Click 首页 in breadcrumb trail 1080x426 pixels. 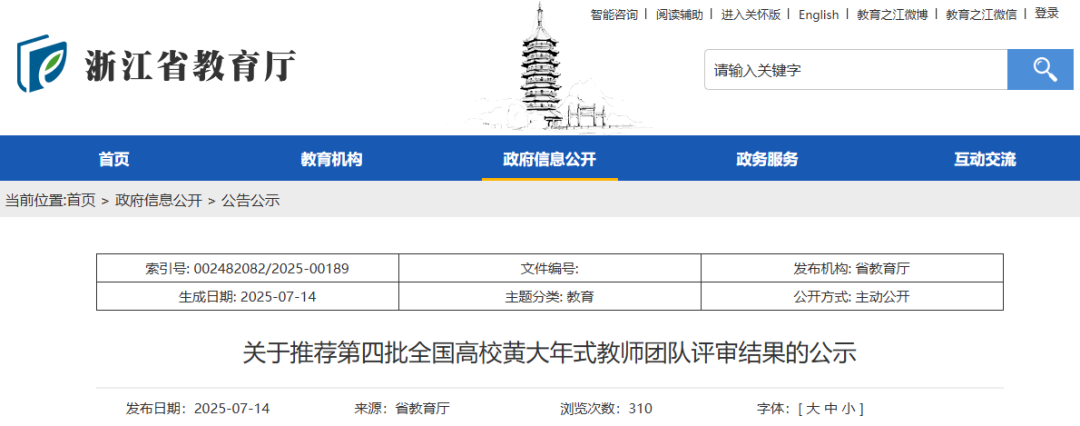pos(81,201)
